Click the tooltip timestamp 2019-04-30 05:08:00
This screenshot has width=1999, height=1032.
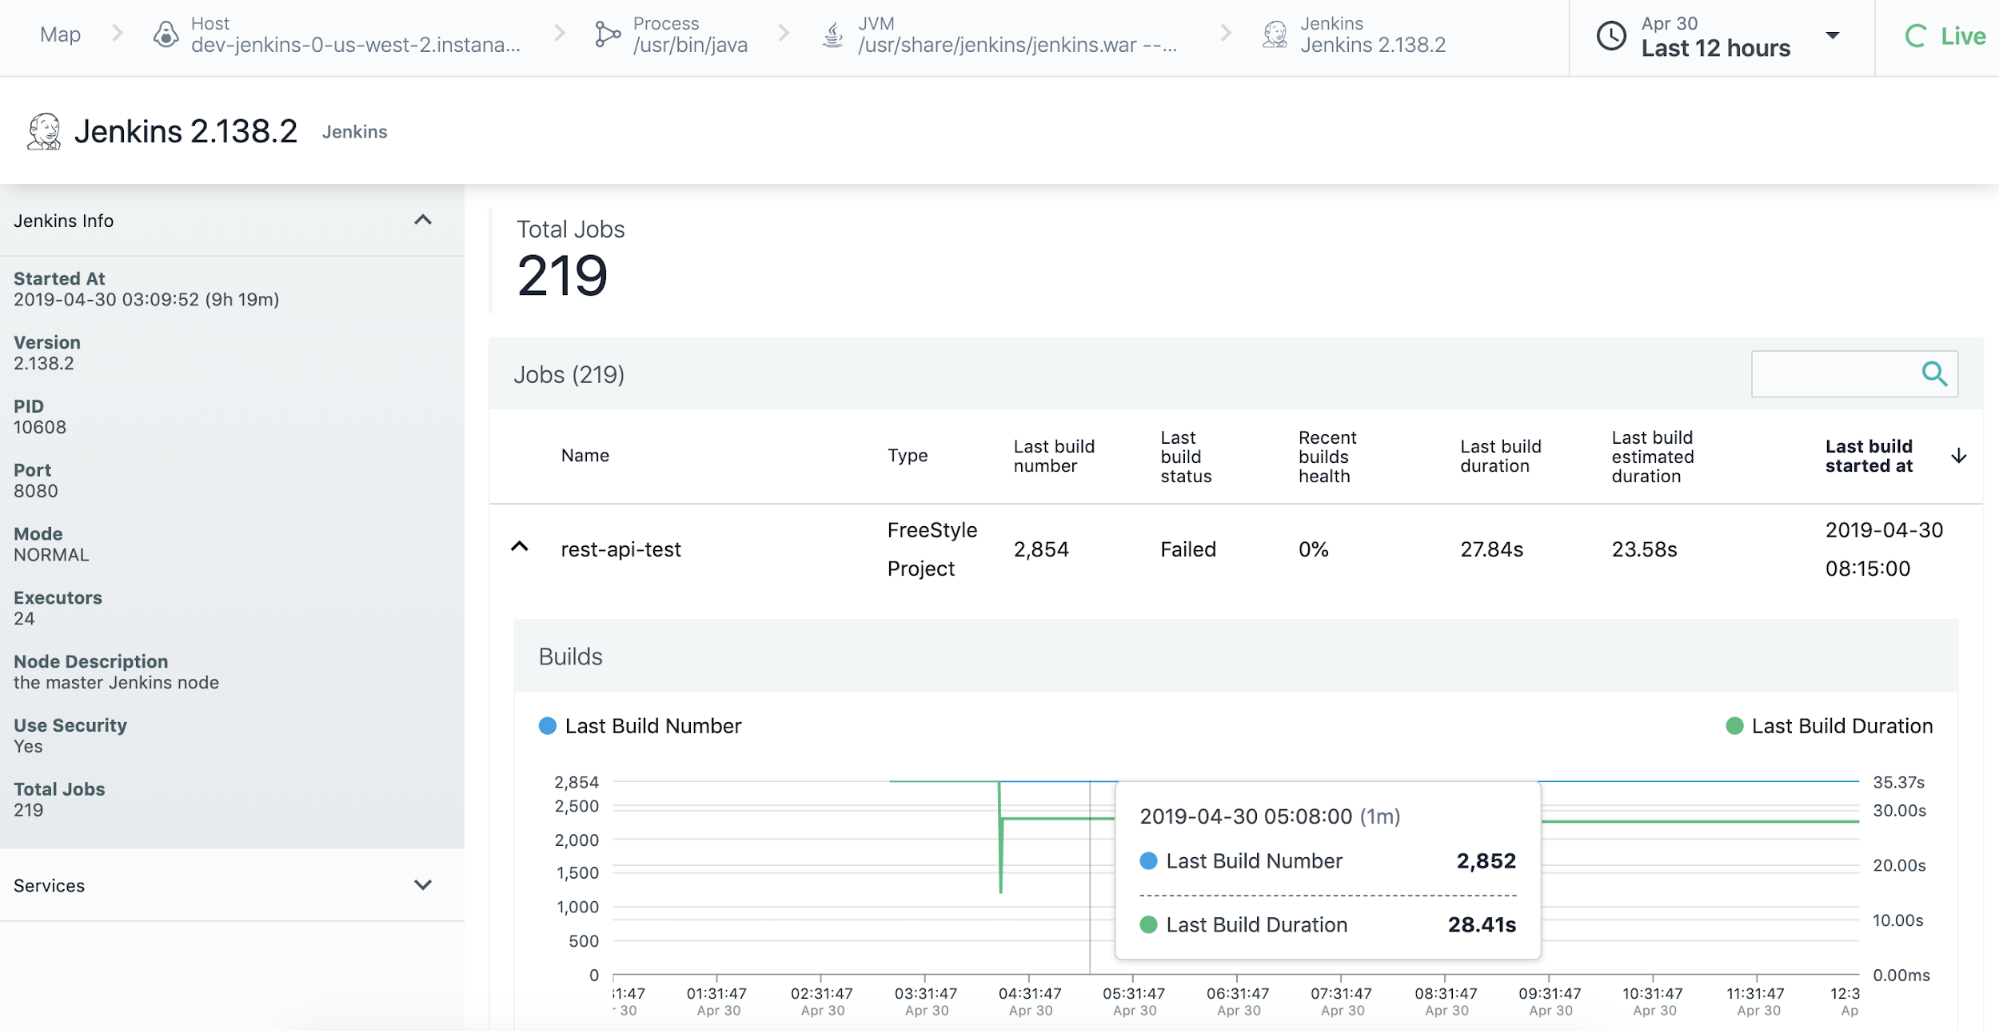(x=1246, y=816)
